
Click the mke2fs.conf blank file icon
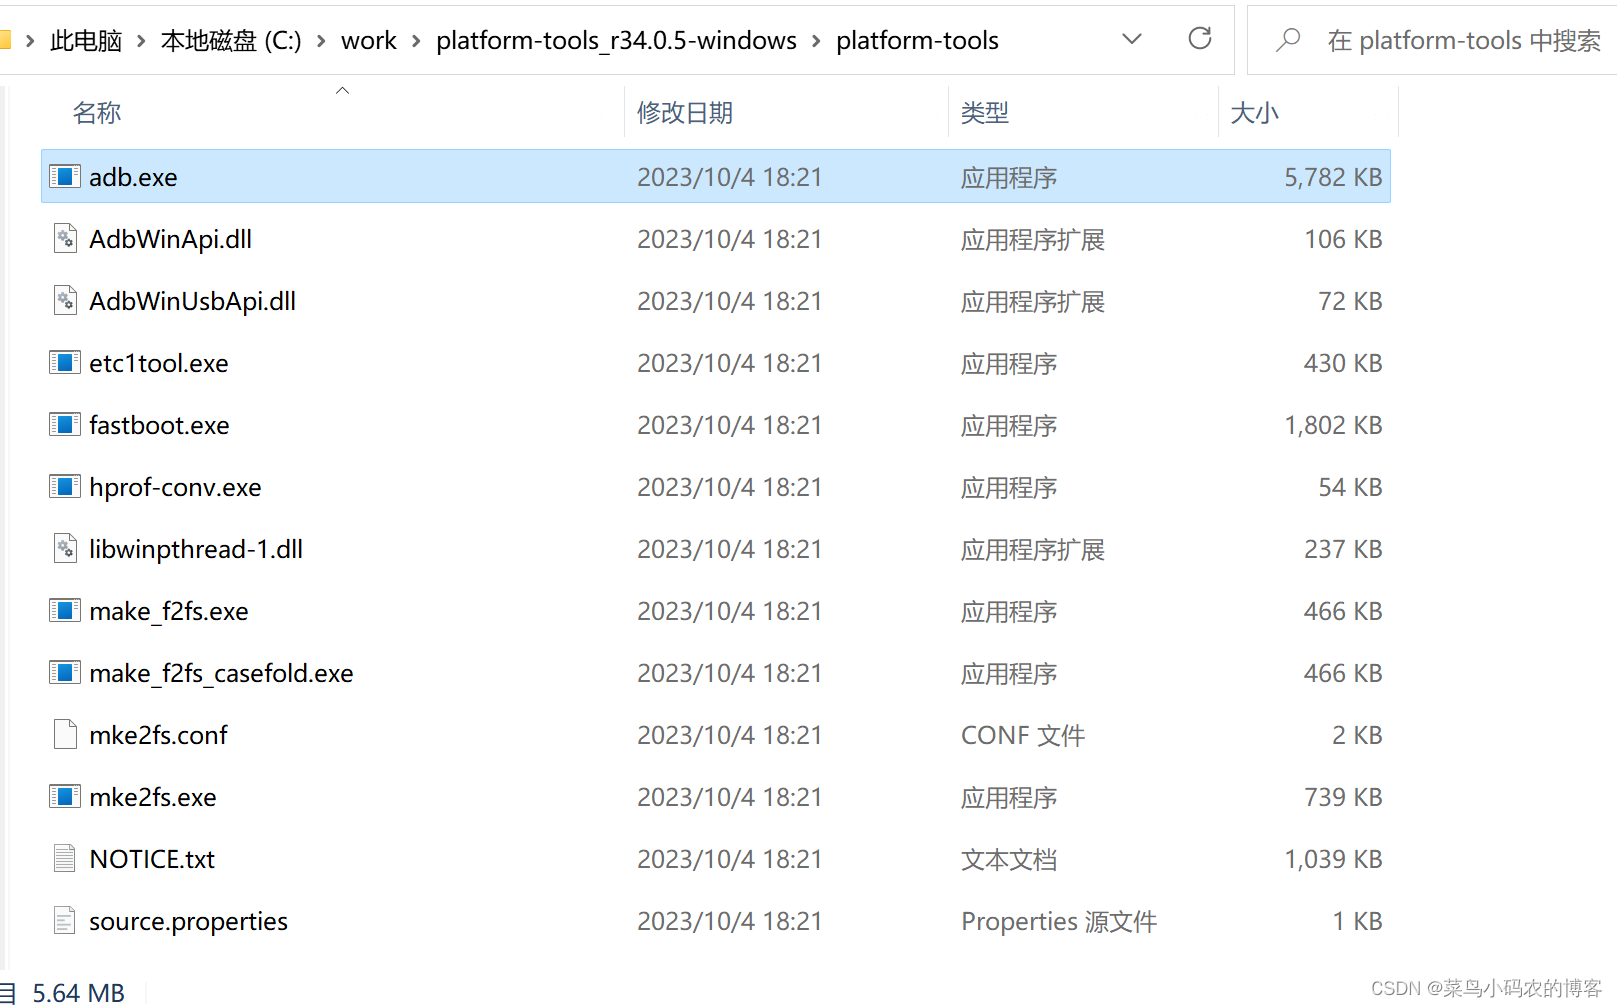click(x=65, y=735)
